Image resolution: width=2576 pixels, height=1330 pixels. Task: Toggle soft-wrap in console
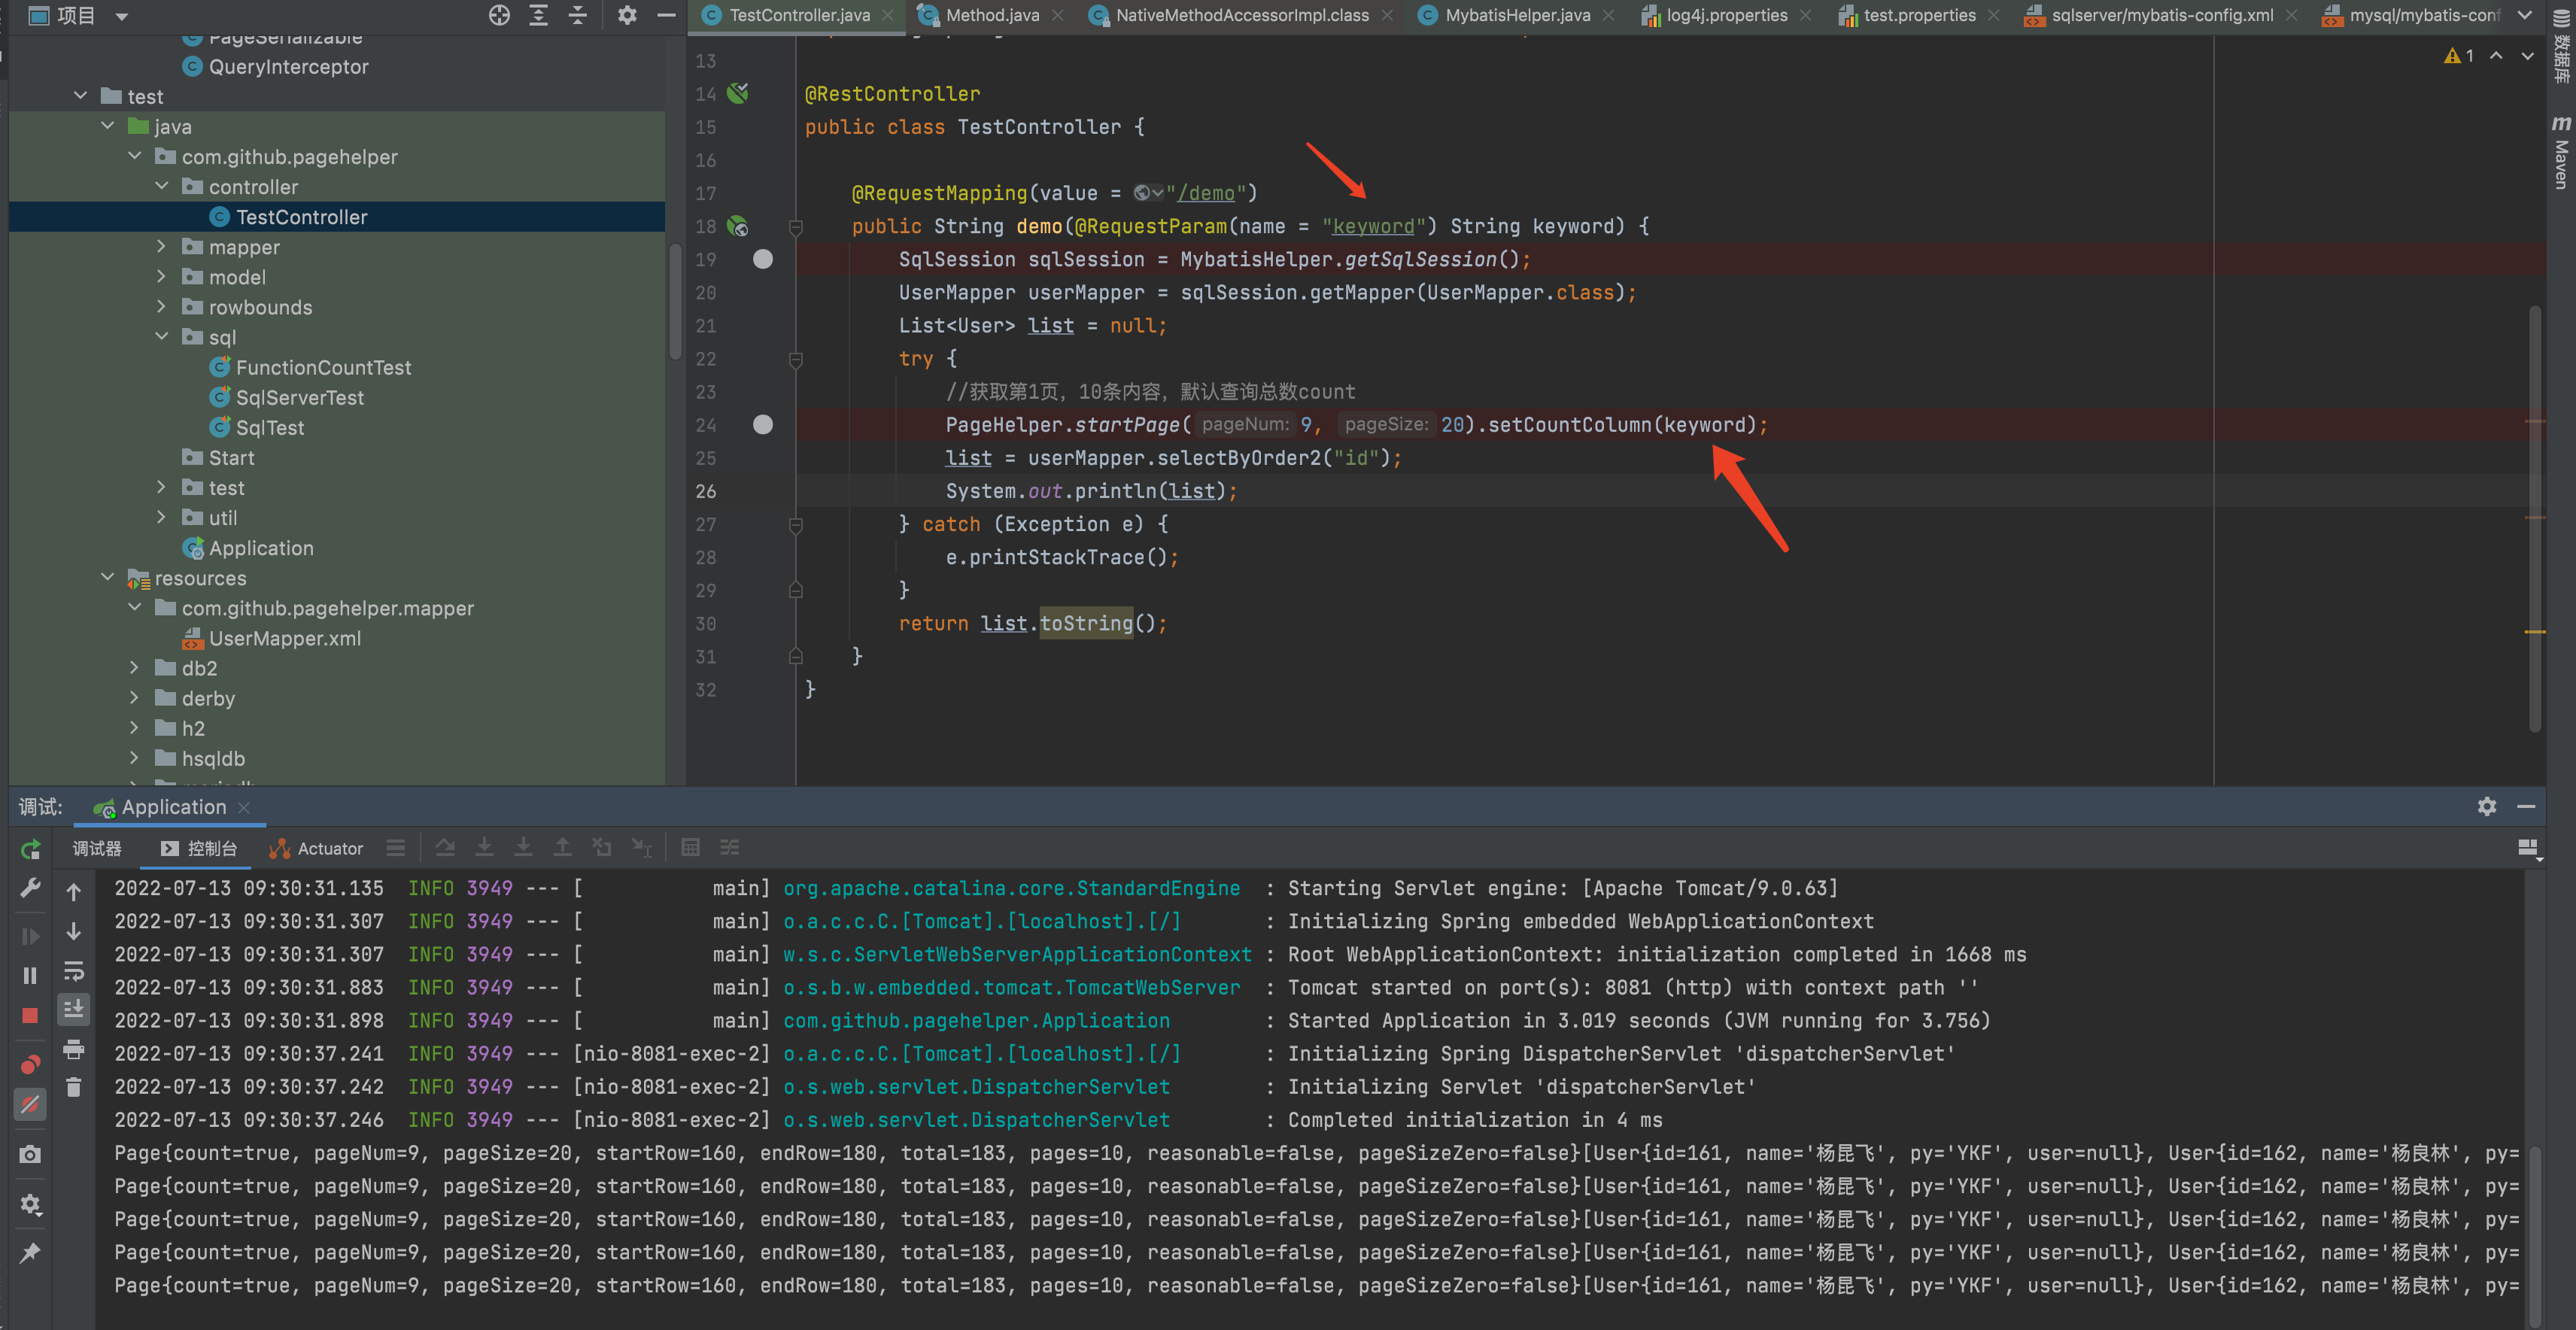click(74, 971)
